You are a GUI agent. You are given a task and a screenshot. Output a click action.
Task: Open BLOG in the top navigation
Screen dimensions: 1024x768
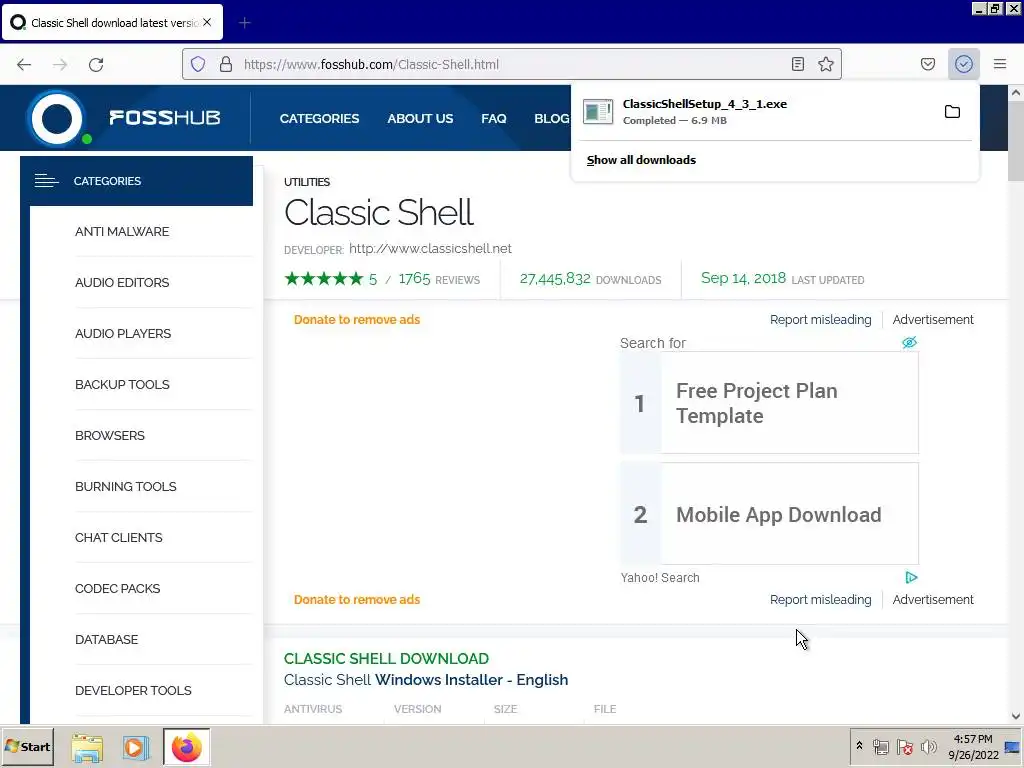[x=552, y=118]
